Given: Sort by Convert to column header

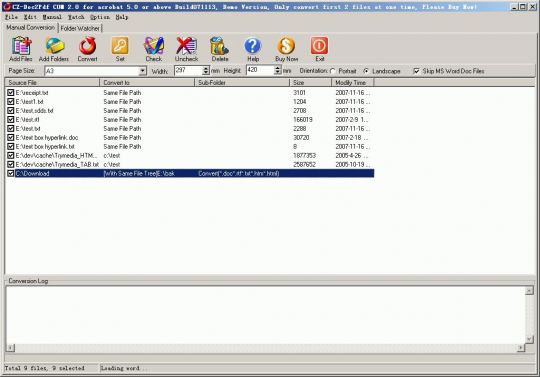Looking at the screenshot, I should (x=147, y=83).
